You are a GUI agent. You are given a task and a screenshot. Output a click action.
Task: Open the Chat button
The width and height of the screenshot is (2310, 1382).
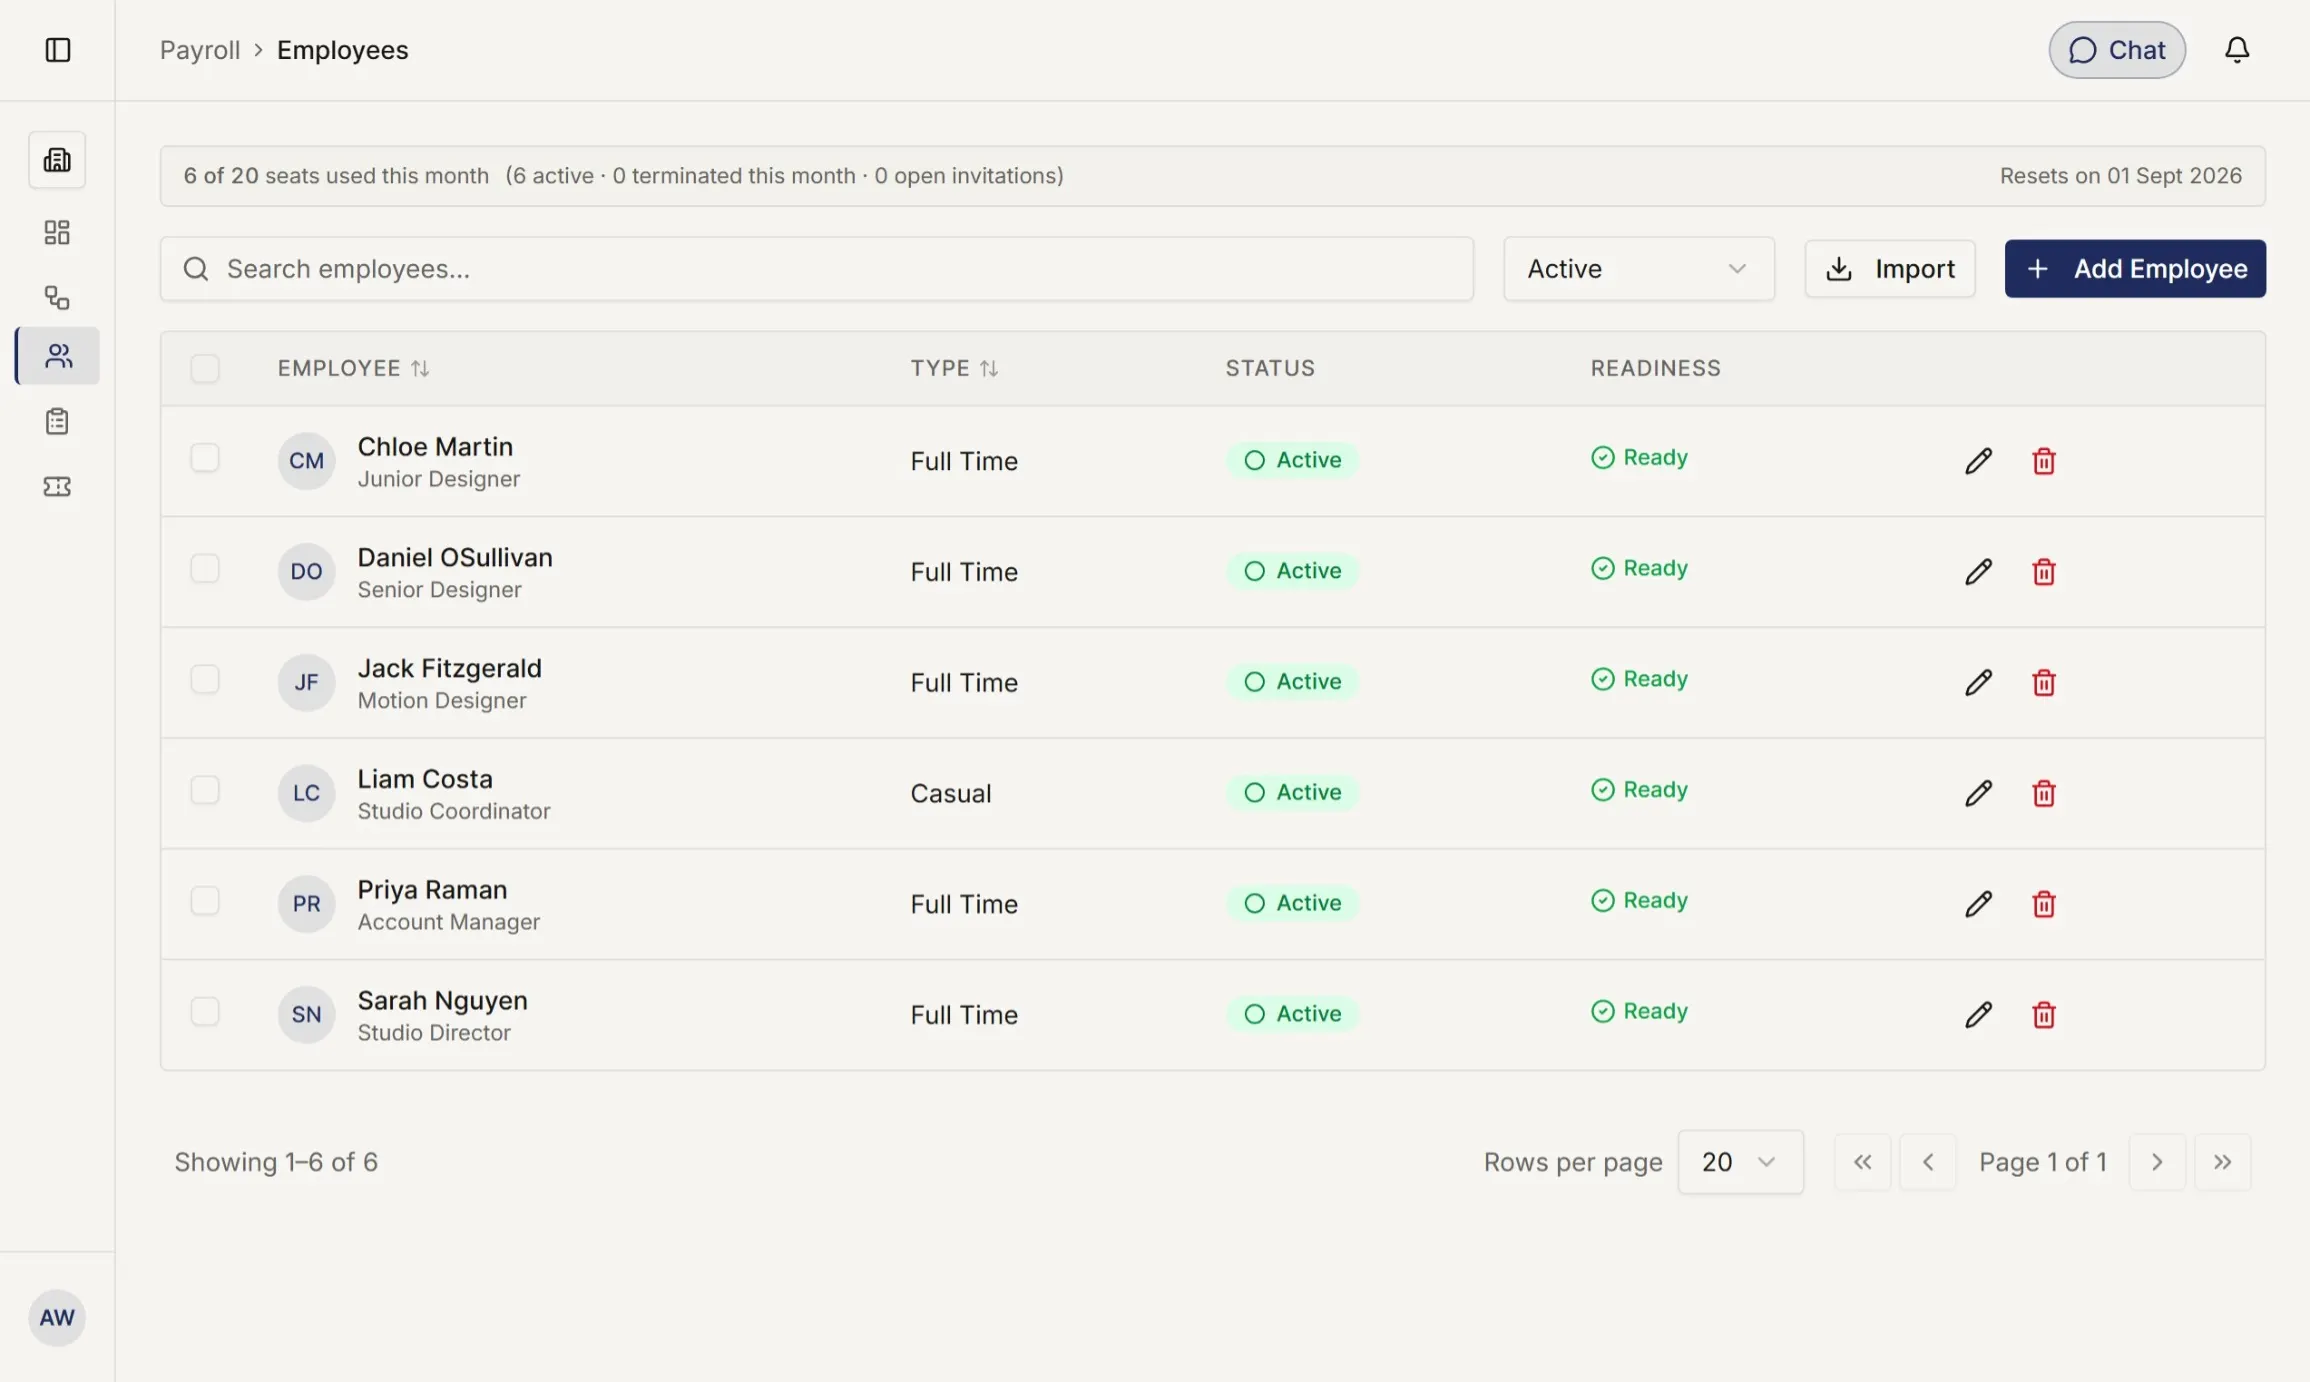2117,50
